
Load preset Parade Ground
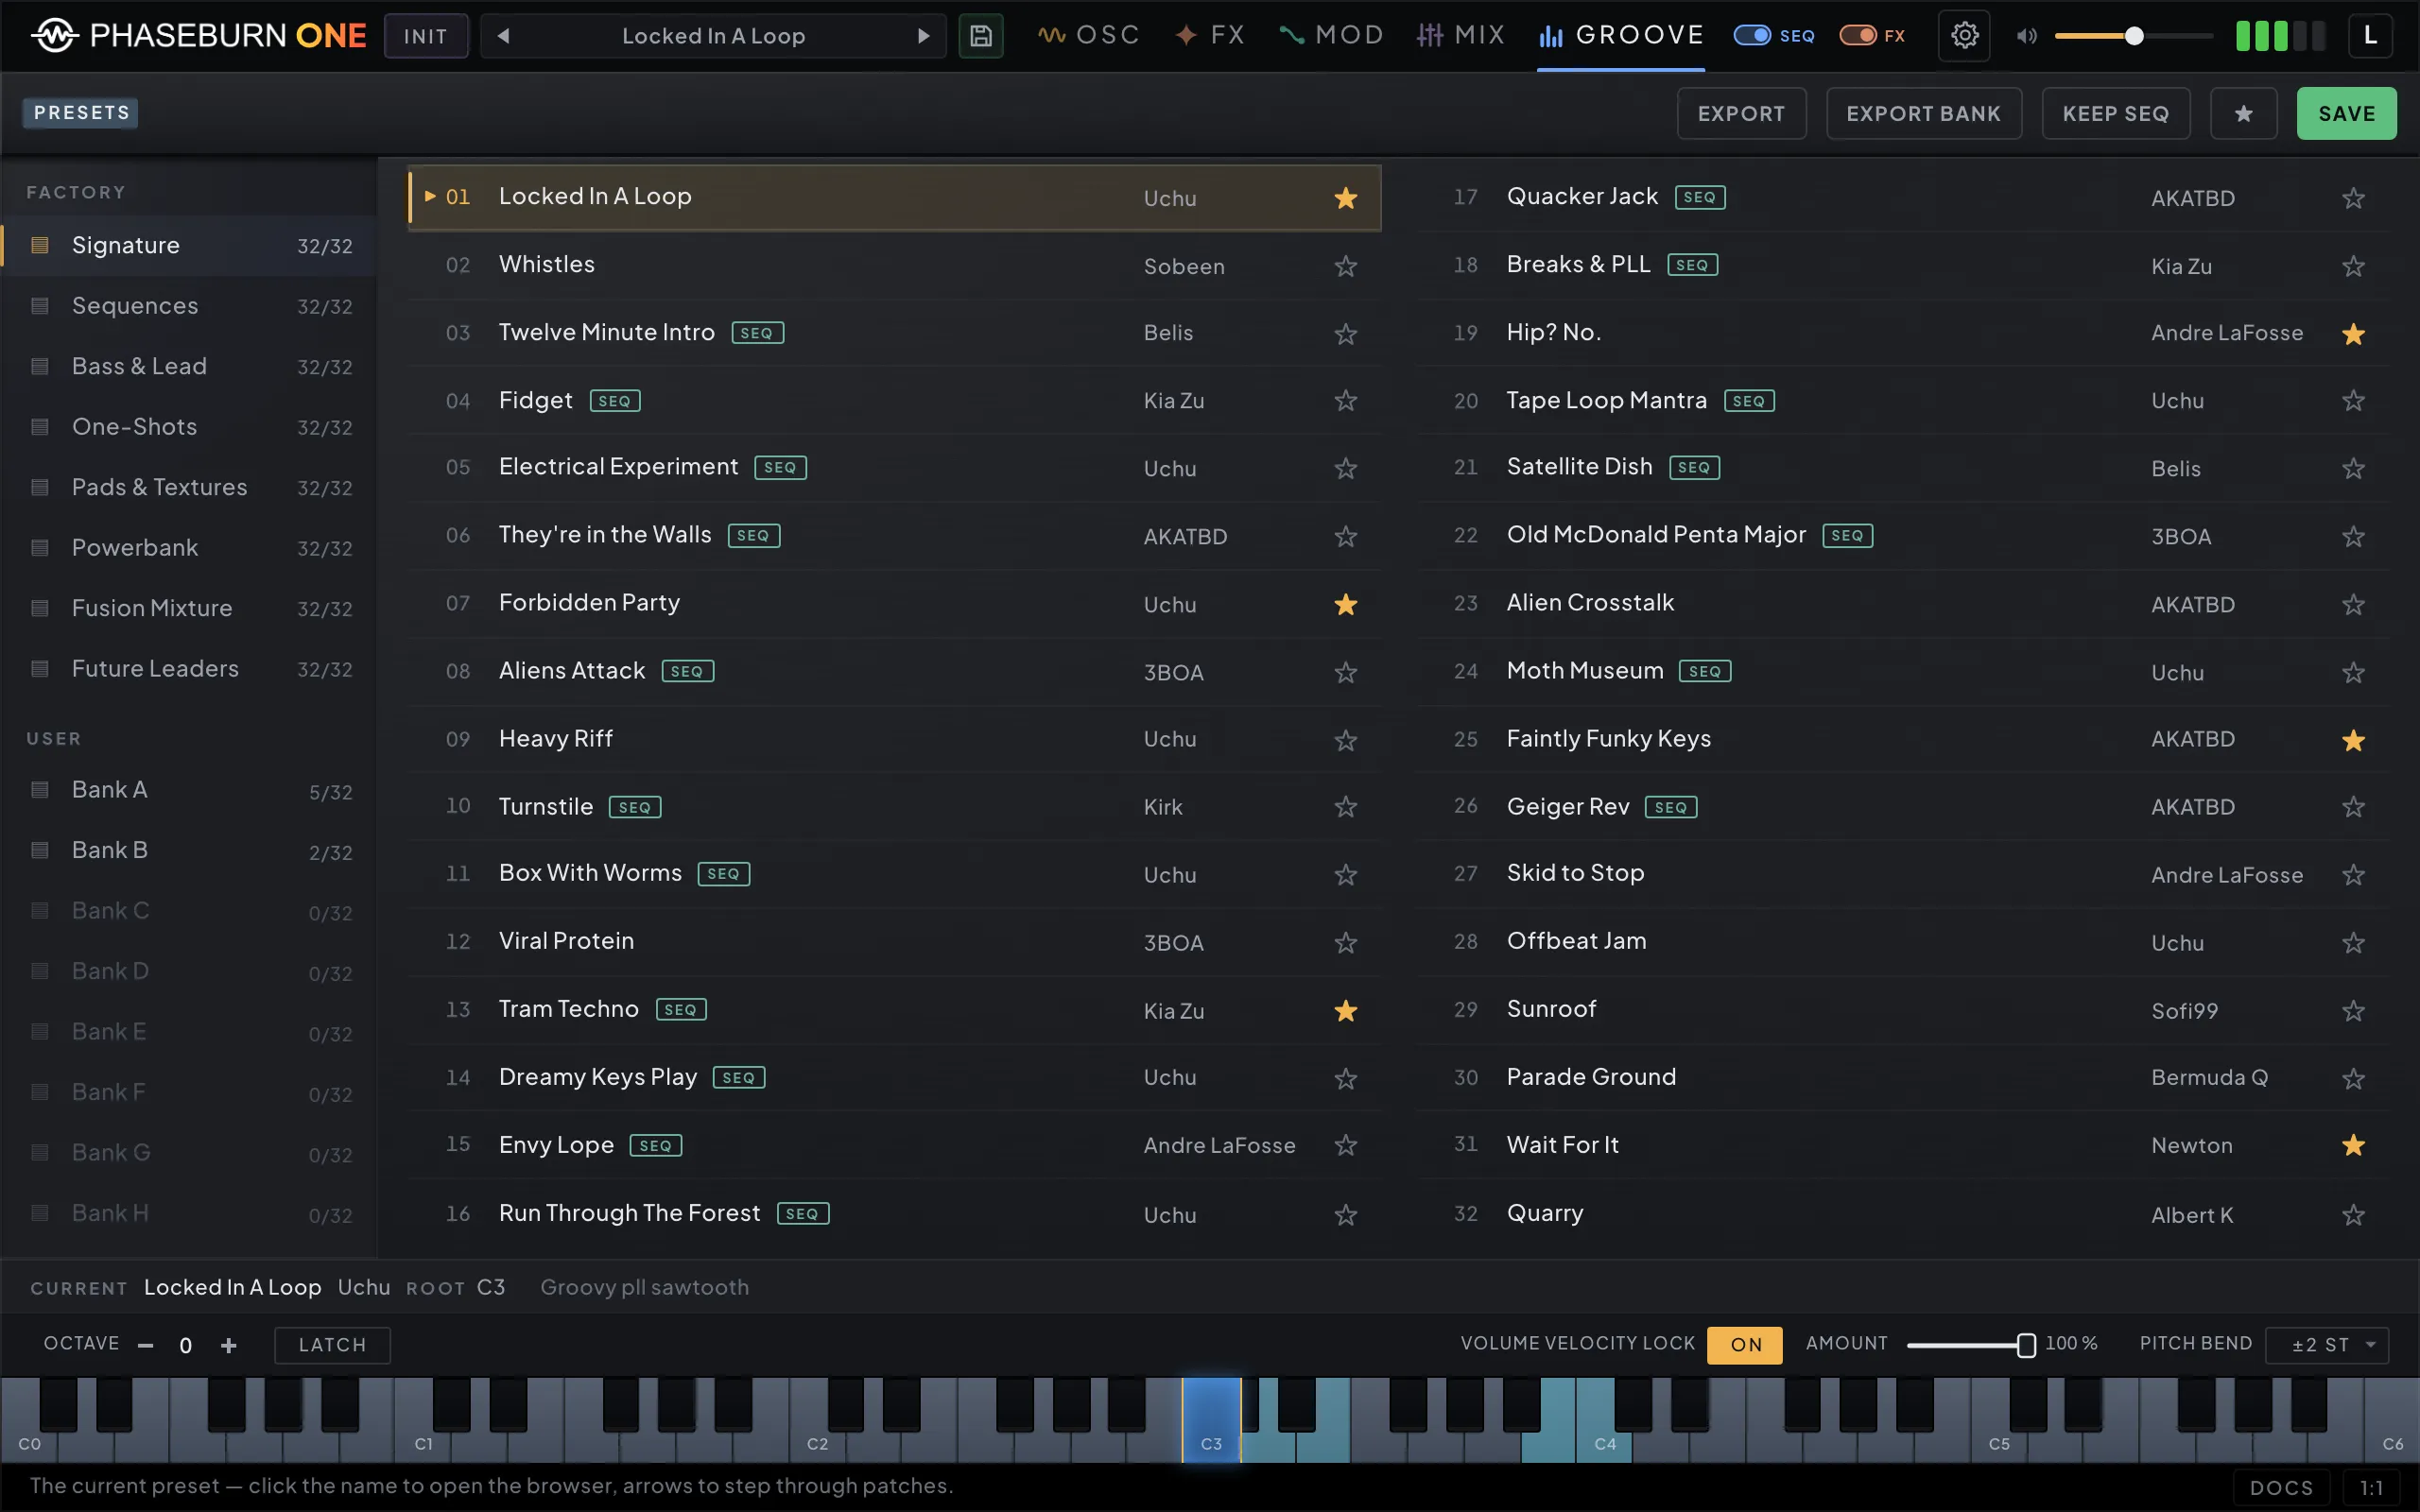click(1903, 1078)
